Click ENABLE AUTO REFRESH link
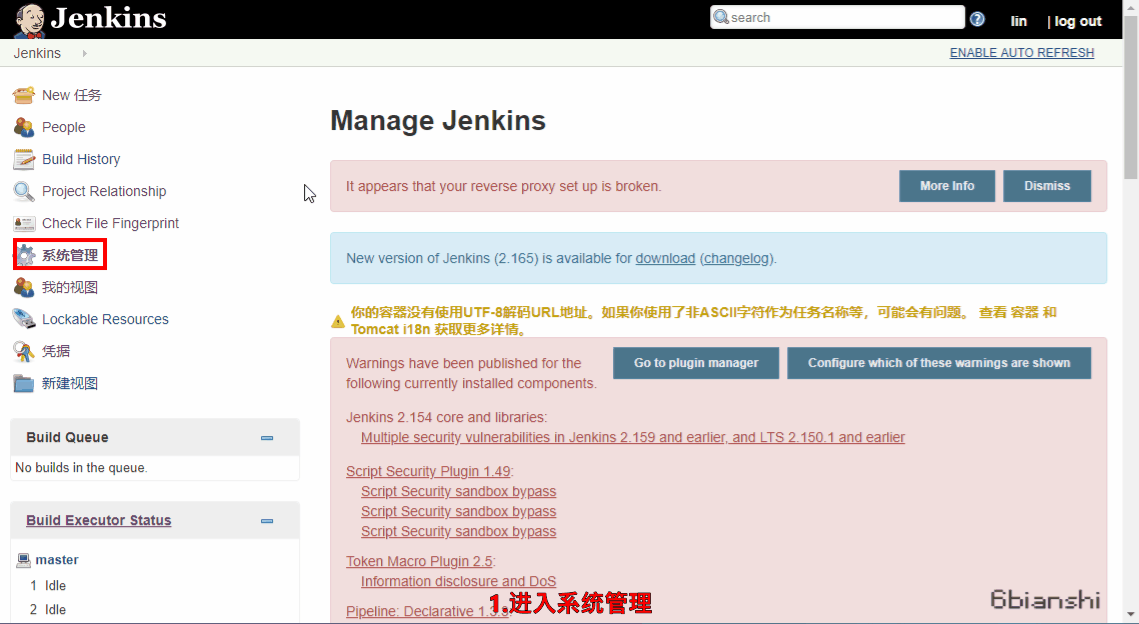This screenshot has width=1139, height=624. point(1021,53)
